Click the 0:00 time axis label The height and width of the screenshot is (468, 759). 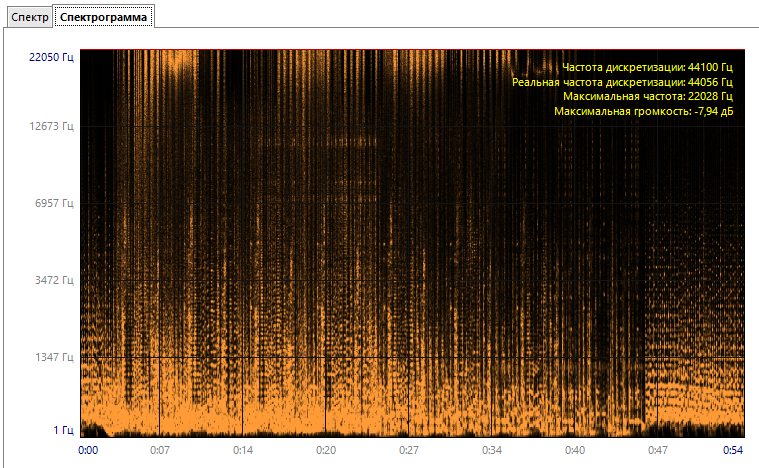click(88, 451)
